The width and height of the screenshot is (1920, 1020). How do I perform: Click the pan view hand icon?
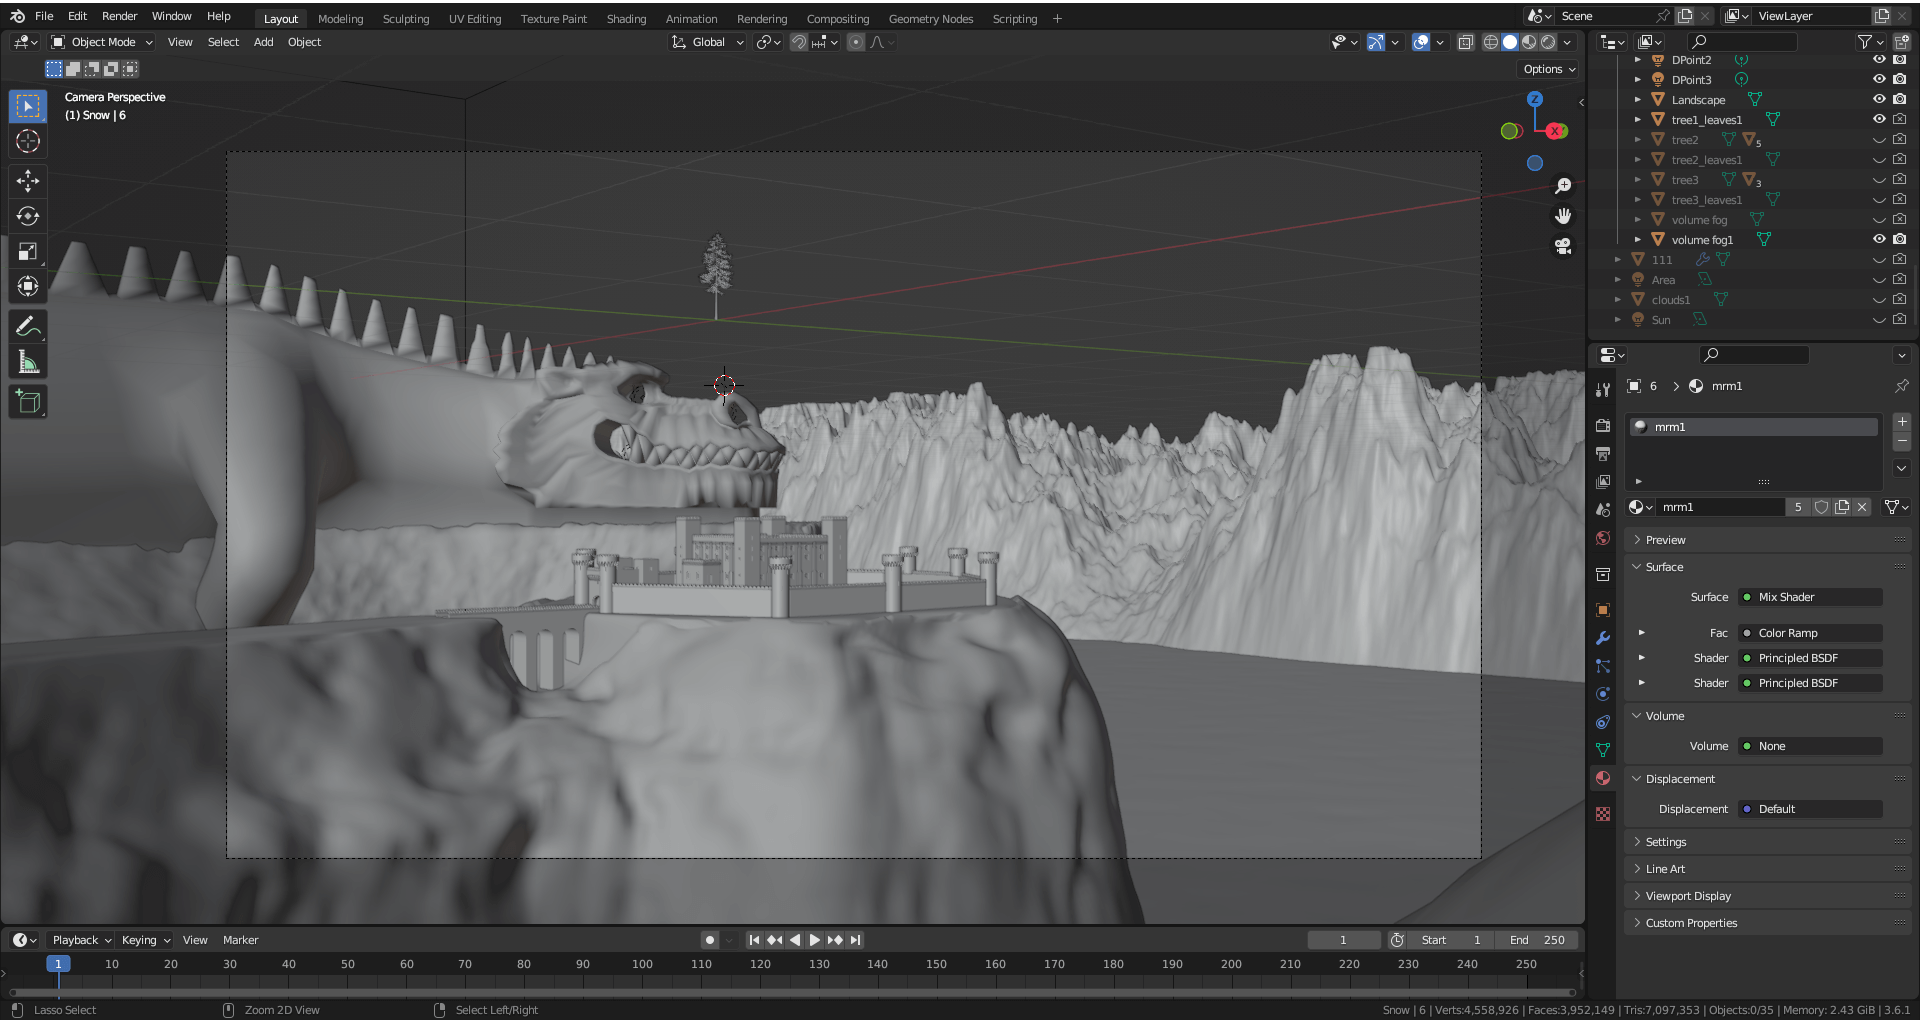1563,216
